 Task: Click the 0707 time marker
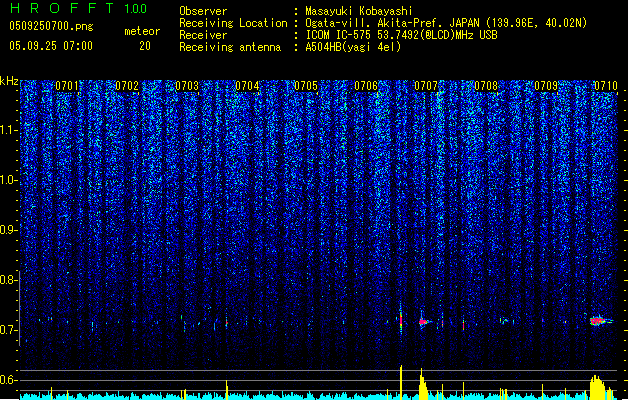point(426,86)
